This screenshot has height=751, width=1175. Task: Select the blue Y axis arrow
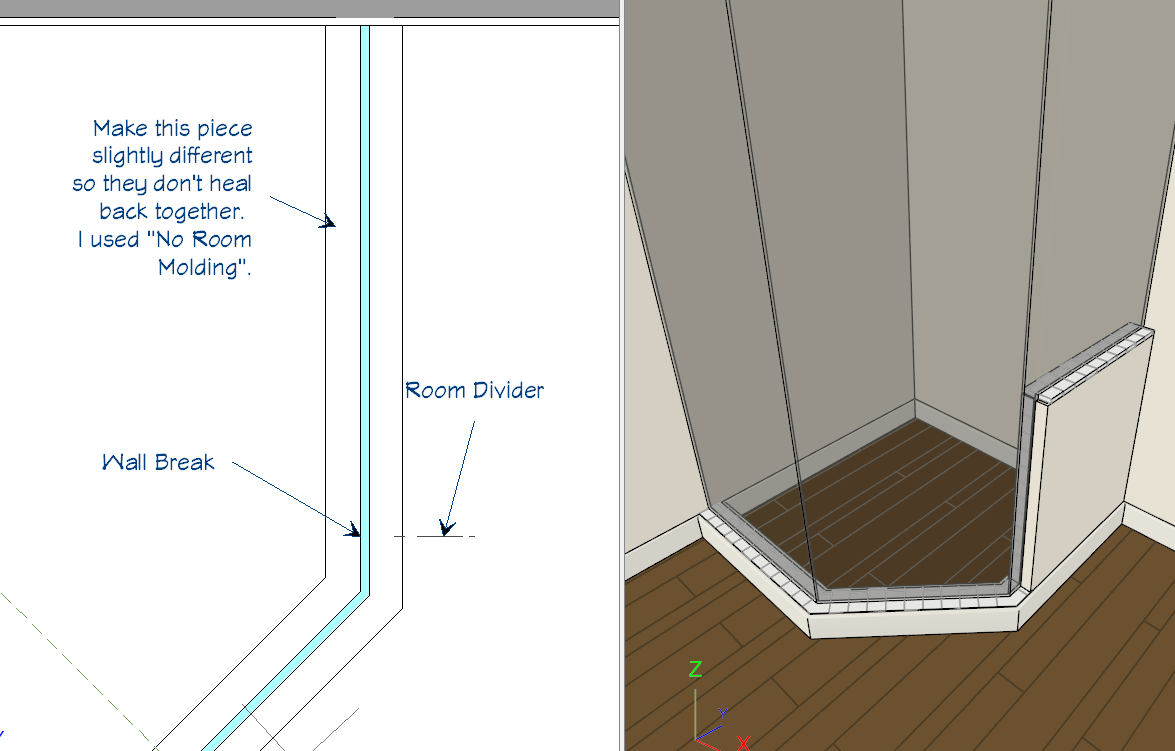tap(720, 714)
